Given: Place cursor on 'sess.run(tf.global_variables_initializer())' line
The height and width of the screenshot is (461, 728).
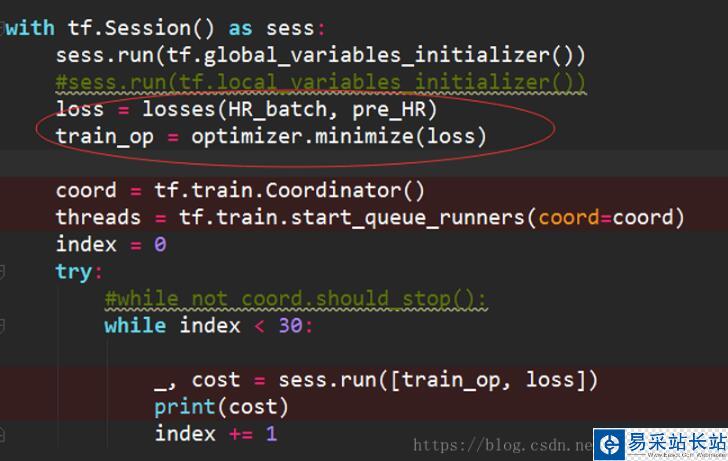Looking at the screenshot, I should tap(320, 55).
